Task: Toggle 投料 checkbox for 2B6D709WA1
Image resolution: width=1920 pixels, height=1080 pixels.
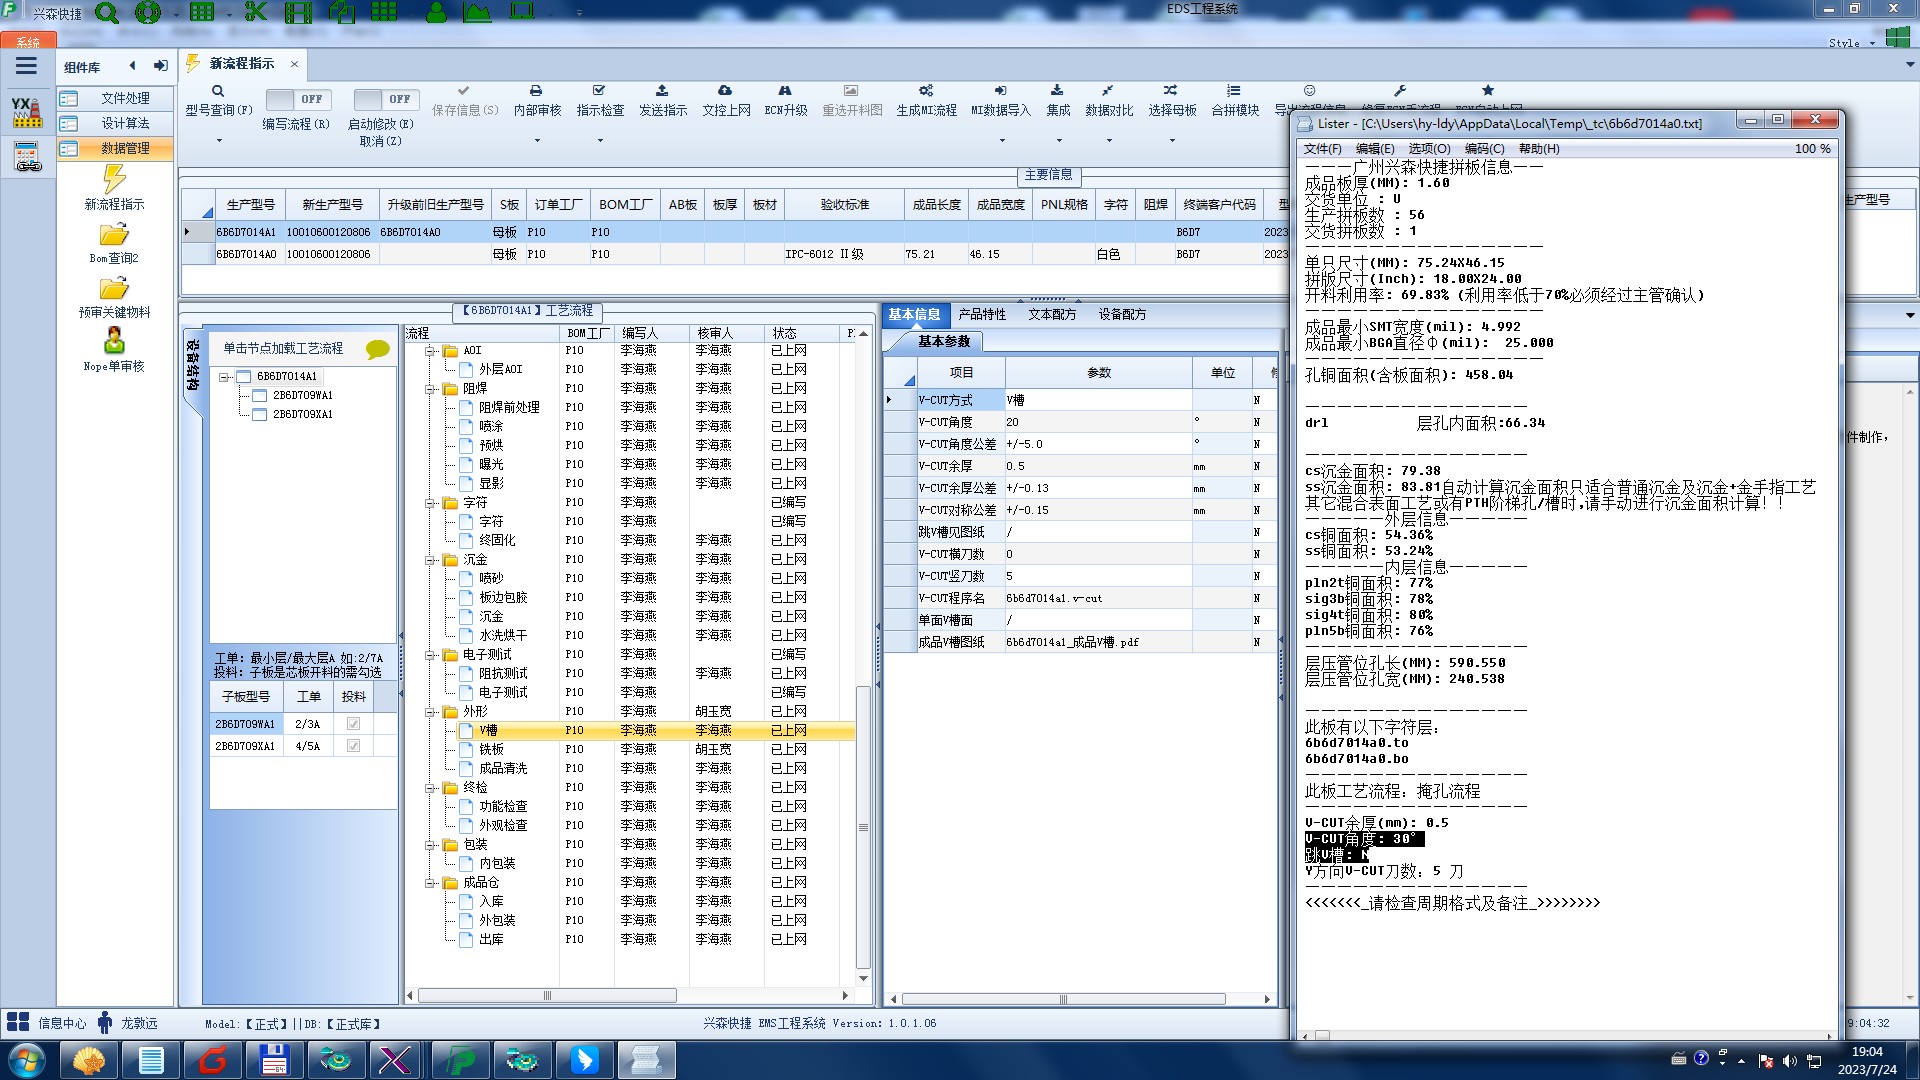Action: (x=353, y=724)
